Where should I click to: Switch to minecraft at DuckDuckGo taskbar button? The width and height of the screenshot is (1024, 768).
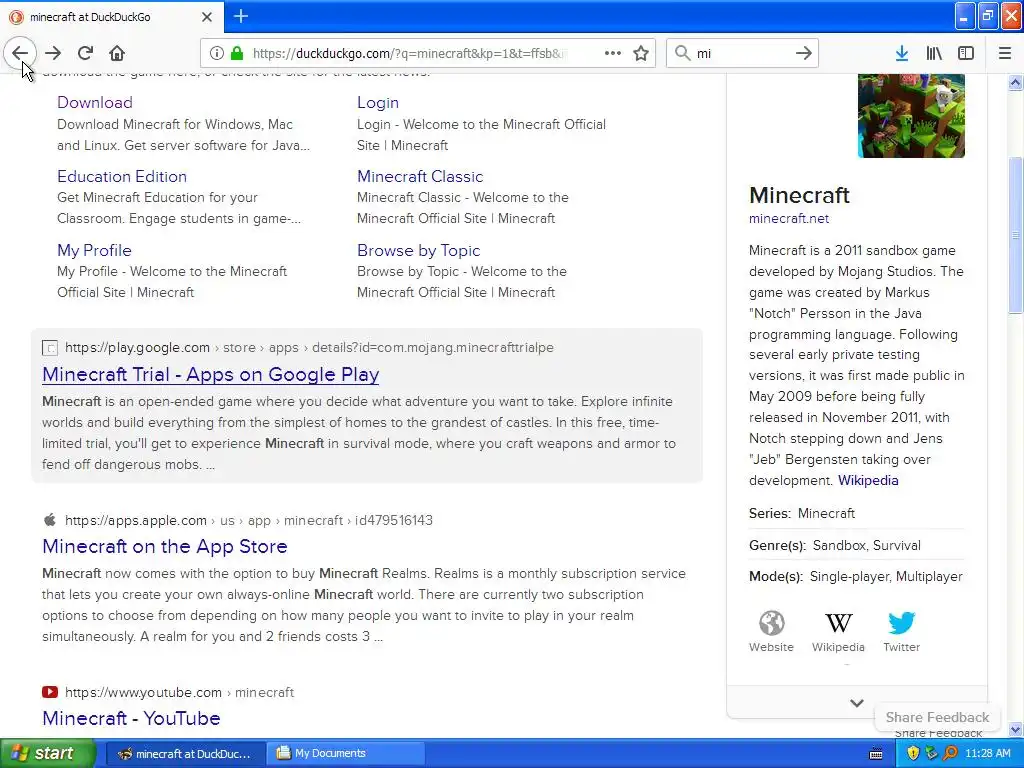185,753
